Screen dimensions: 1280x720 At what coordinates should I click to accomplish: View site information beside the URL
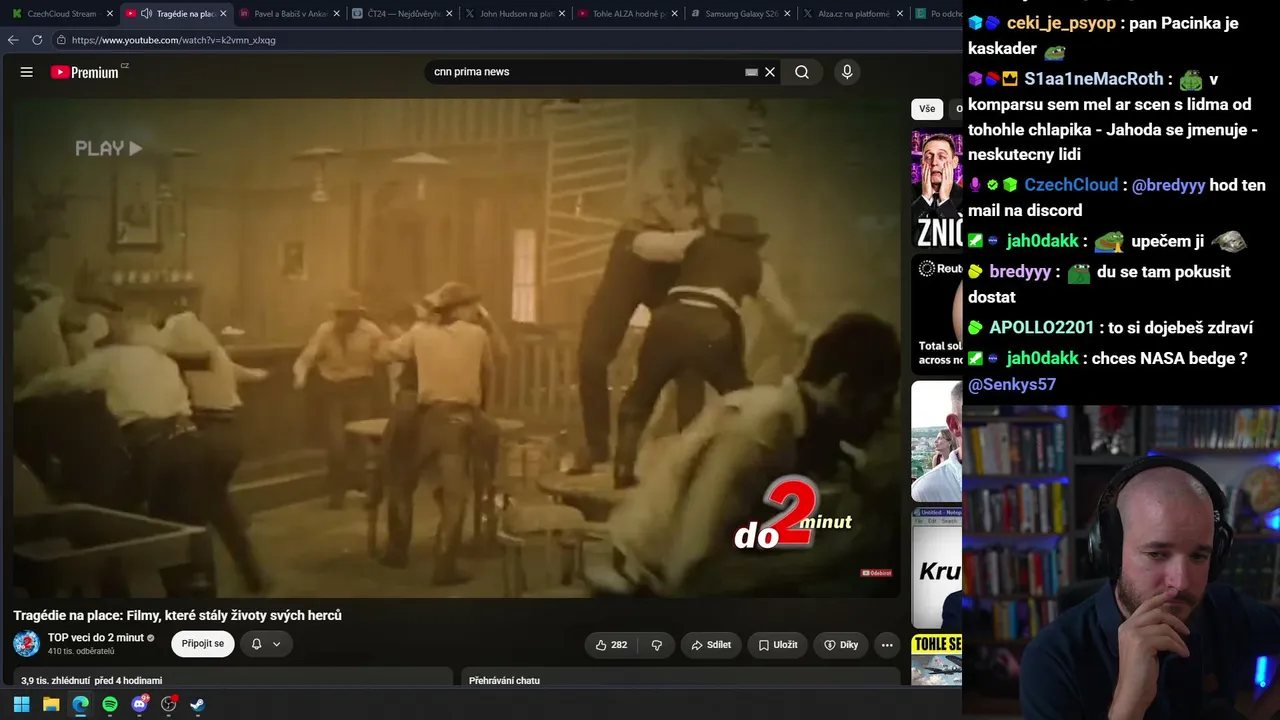[x=61, y=40]
